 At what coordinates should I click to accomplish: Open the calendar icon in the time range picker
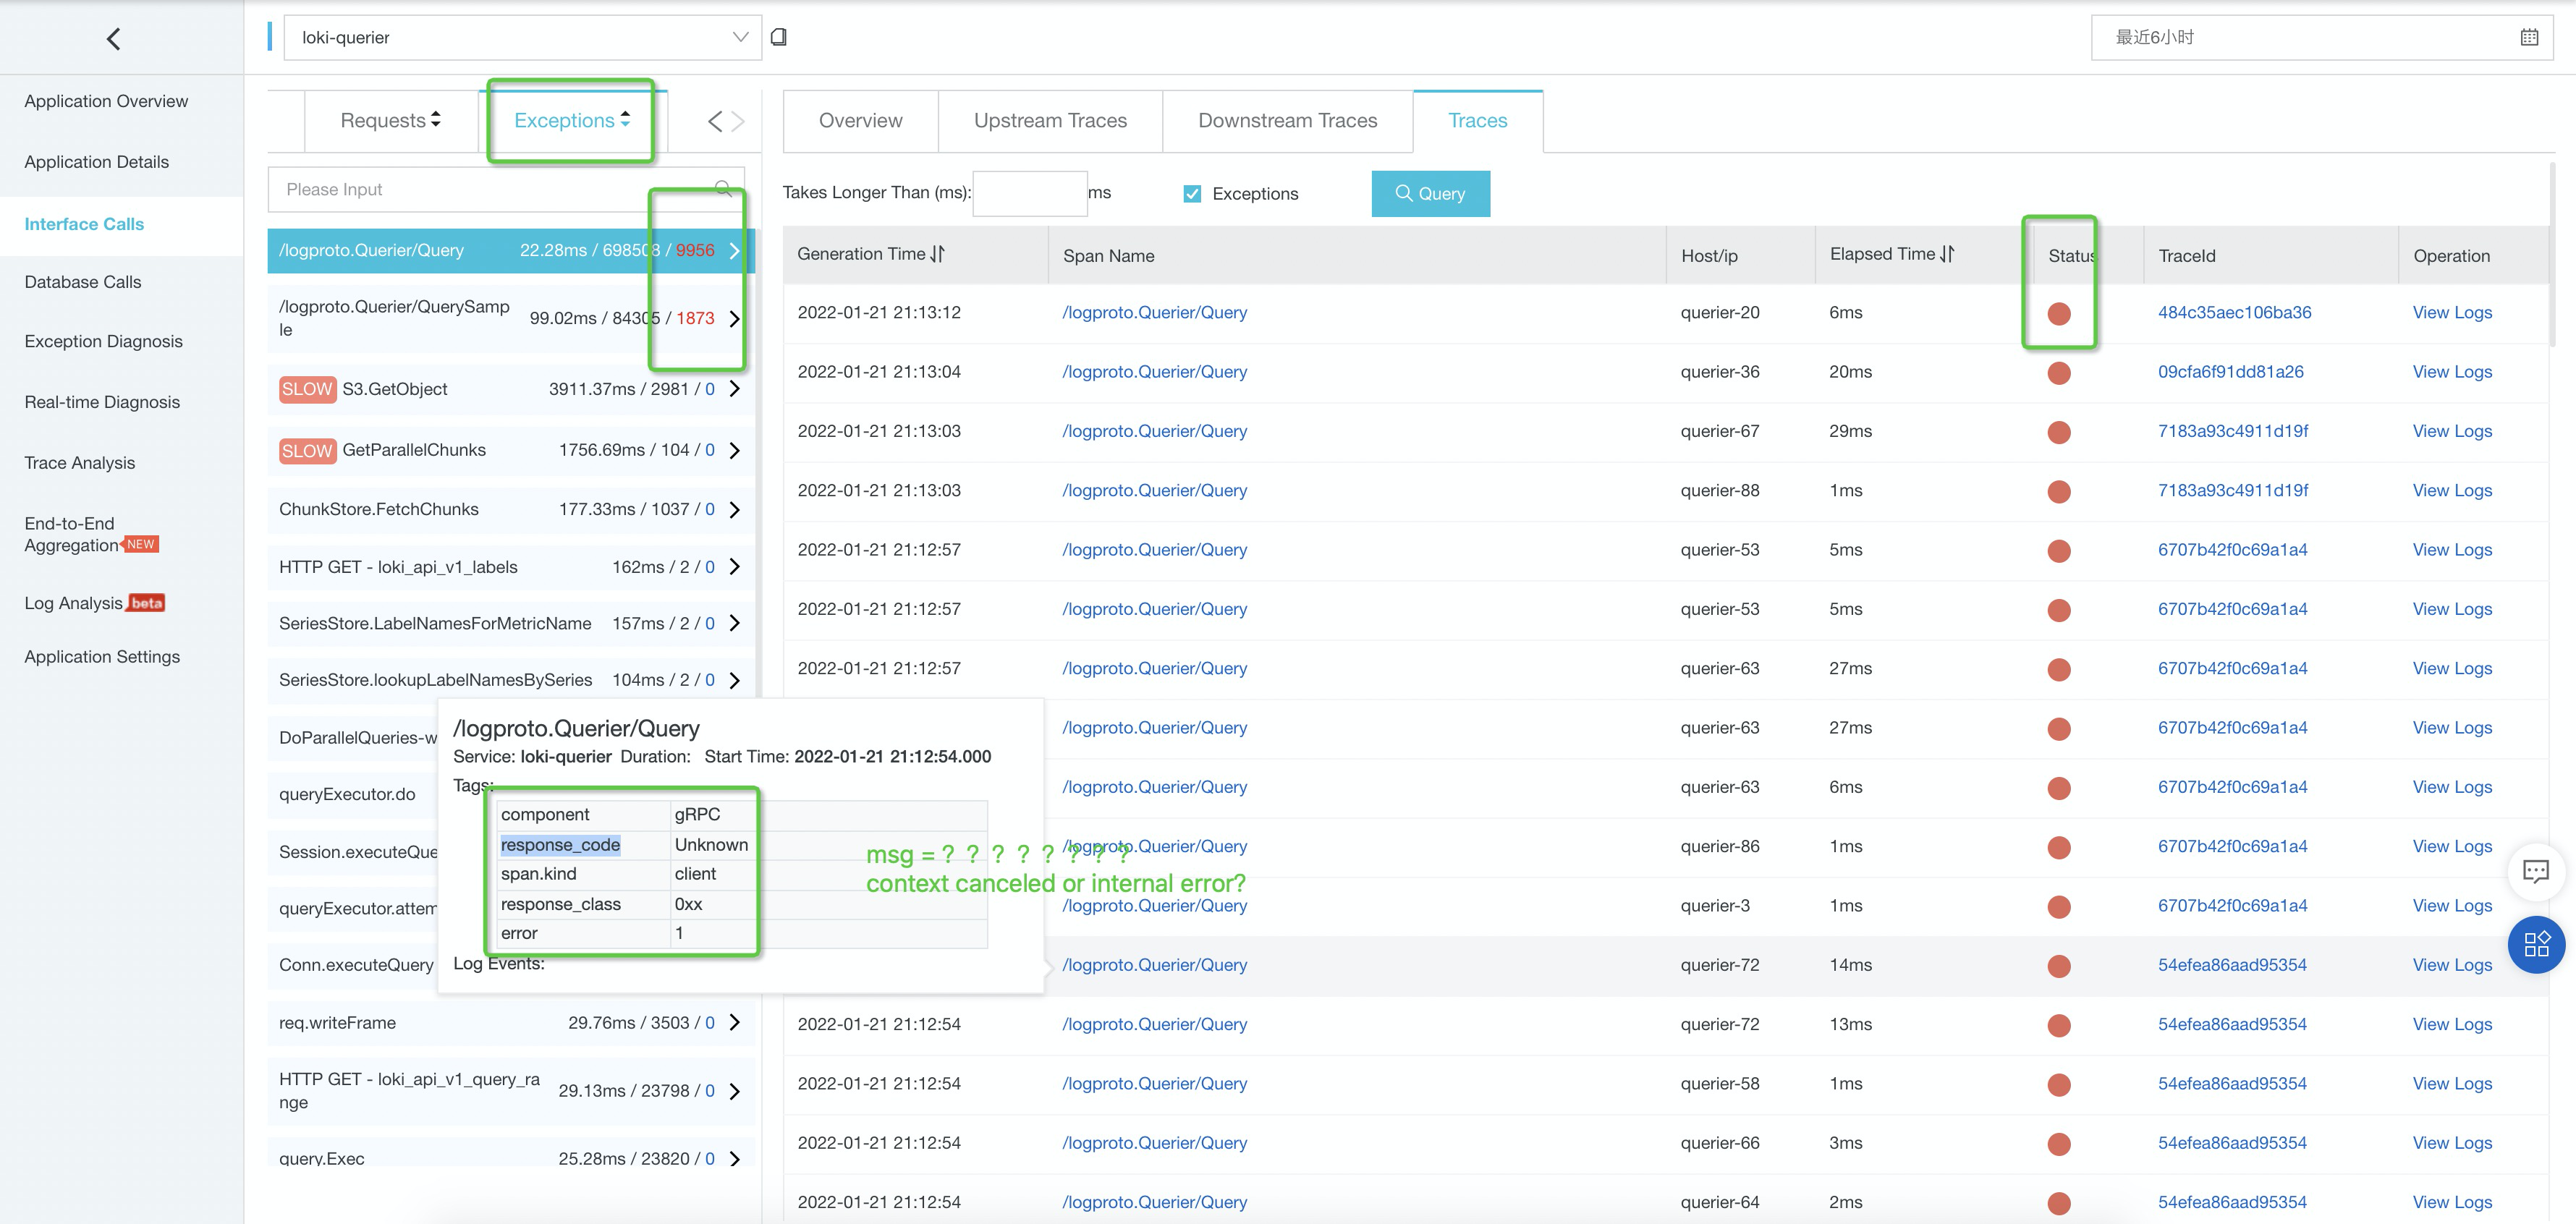(x=2529, y=37)
